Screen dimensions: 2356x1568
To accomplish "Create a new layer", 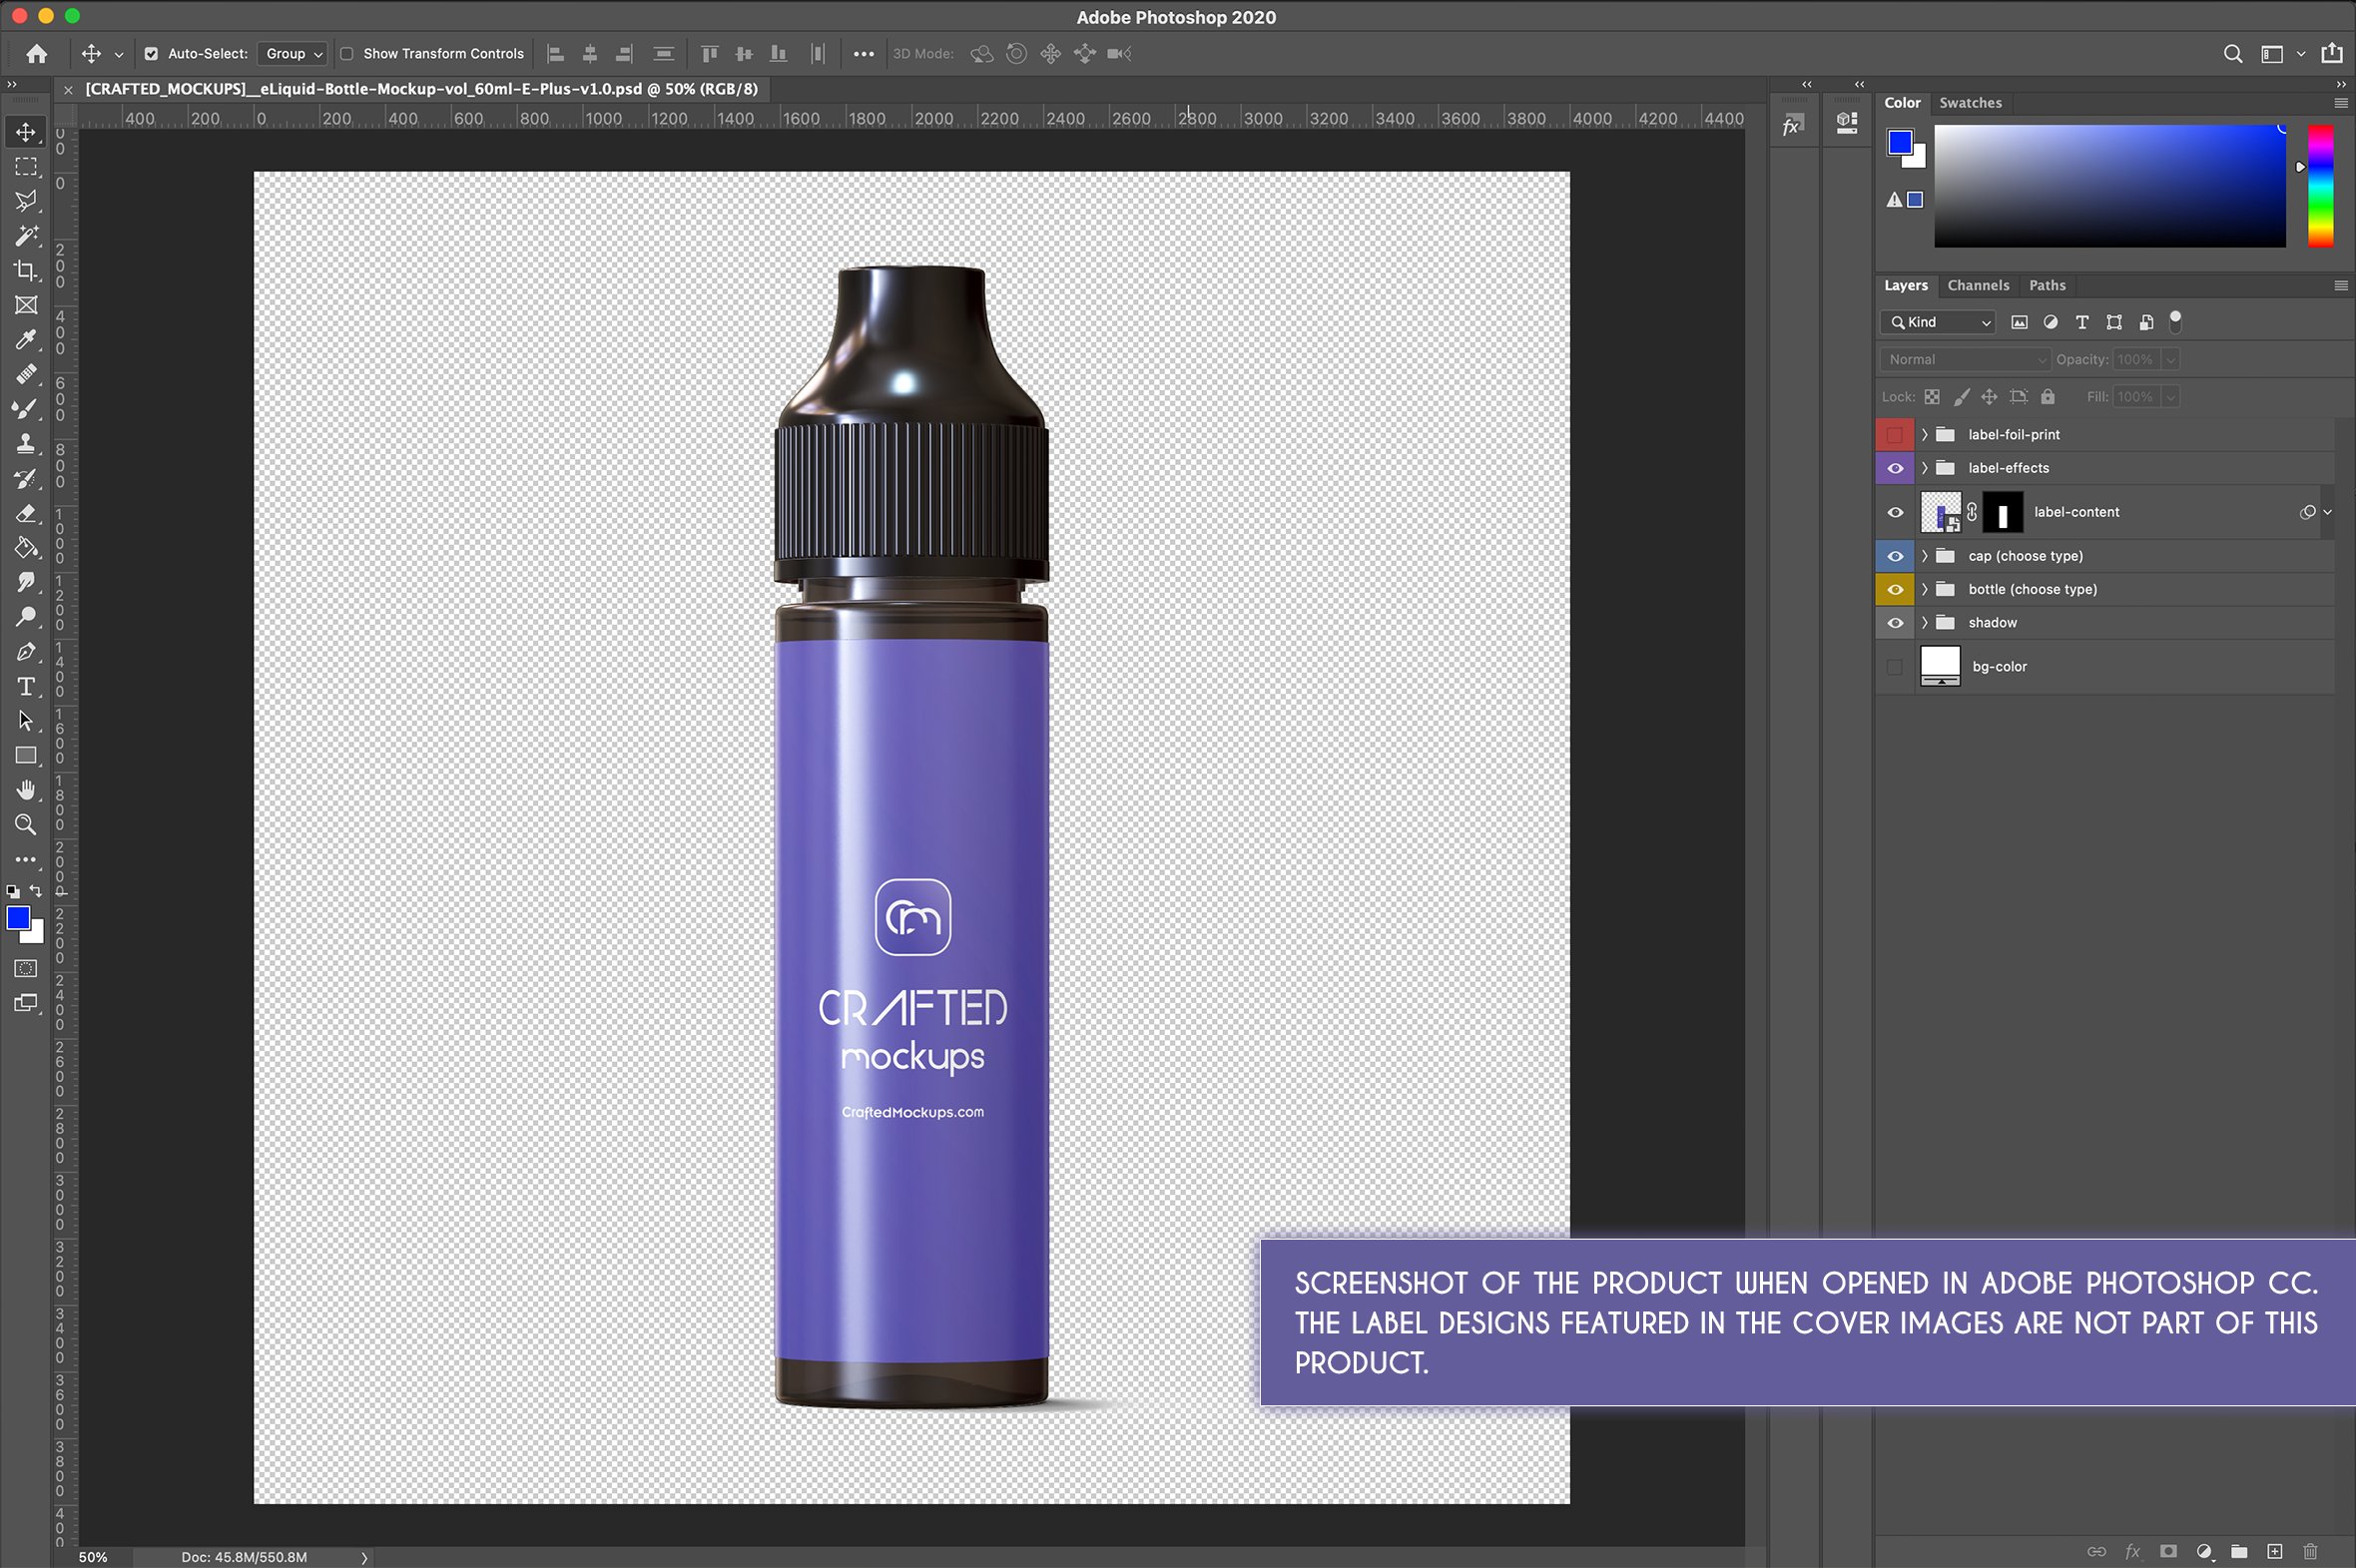I will [2275, 1551].
